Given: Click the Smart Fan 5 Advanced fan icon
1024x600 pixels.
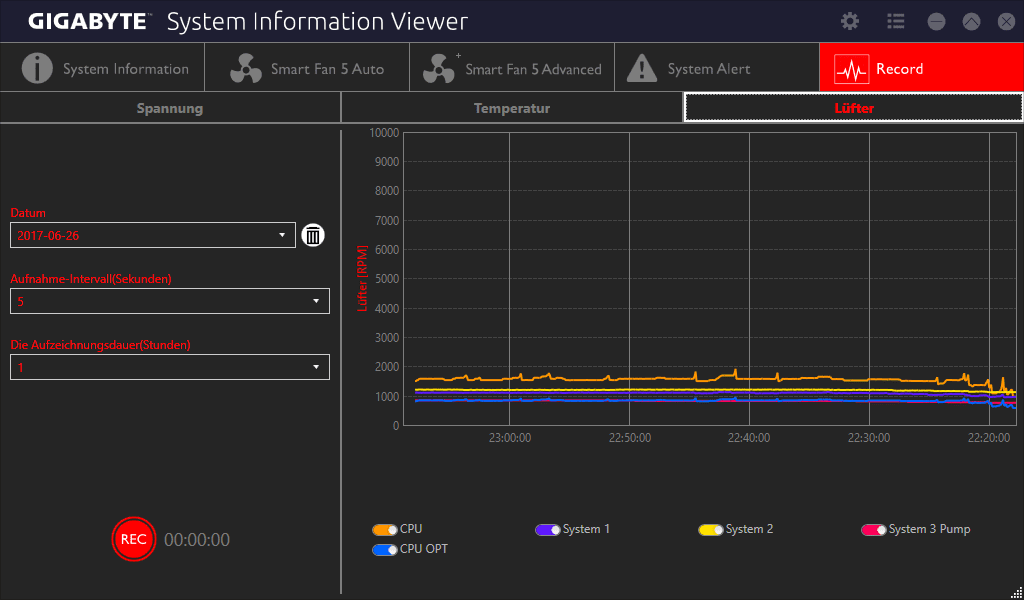Looking at the screenshot, I should (x=439, y=68).
